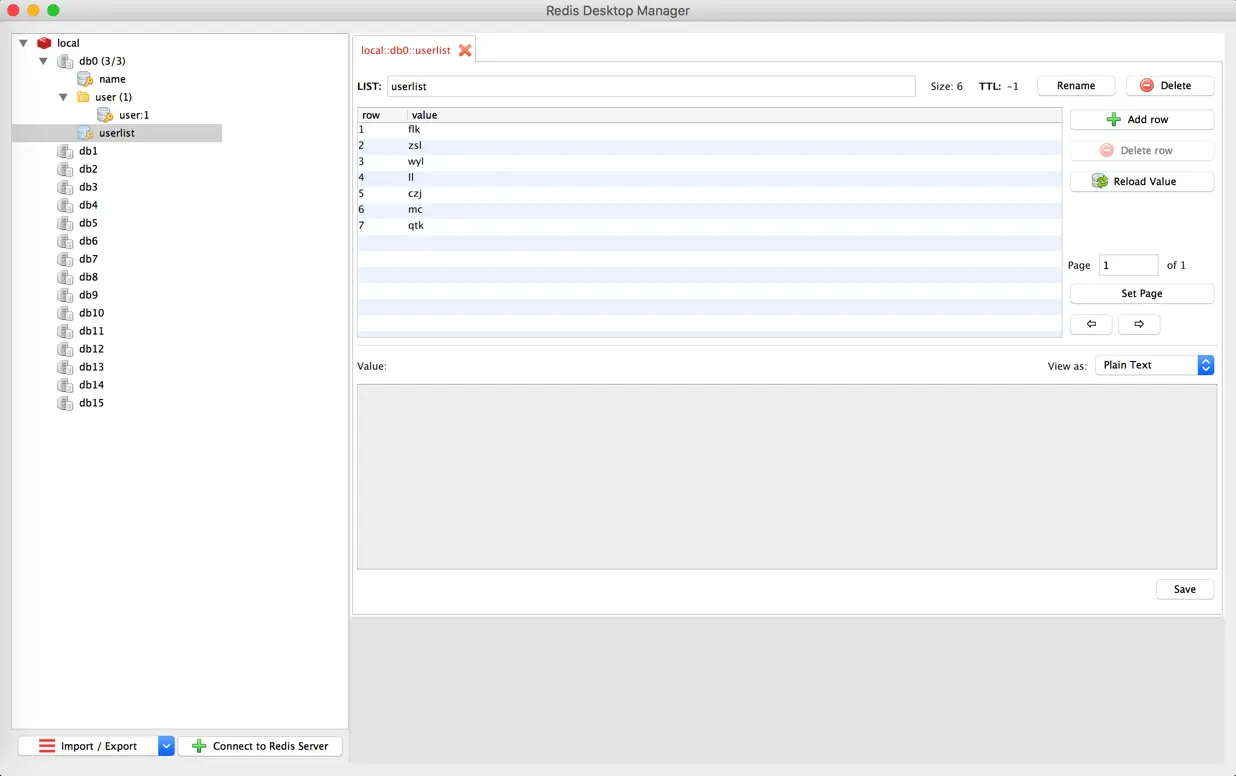Click the db1 database icon

point(65,151)
